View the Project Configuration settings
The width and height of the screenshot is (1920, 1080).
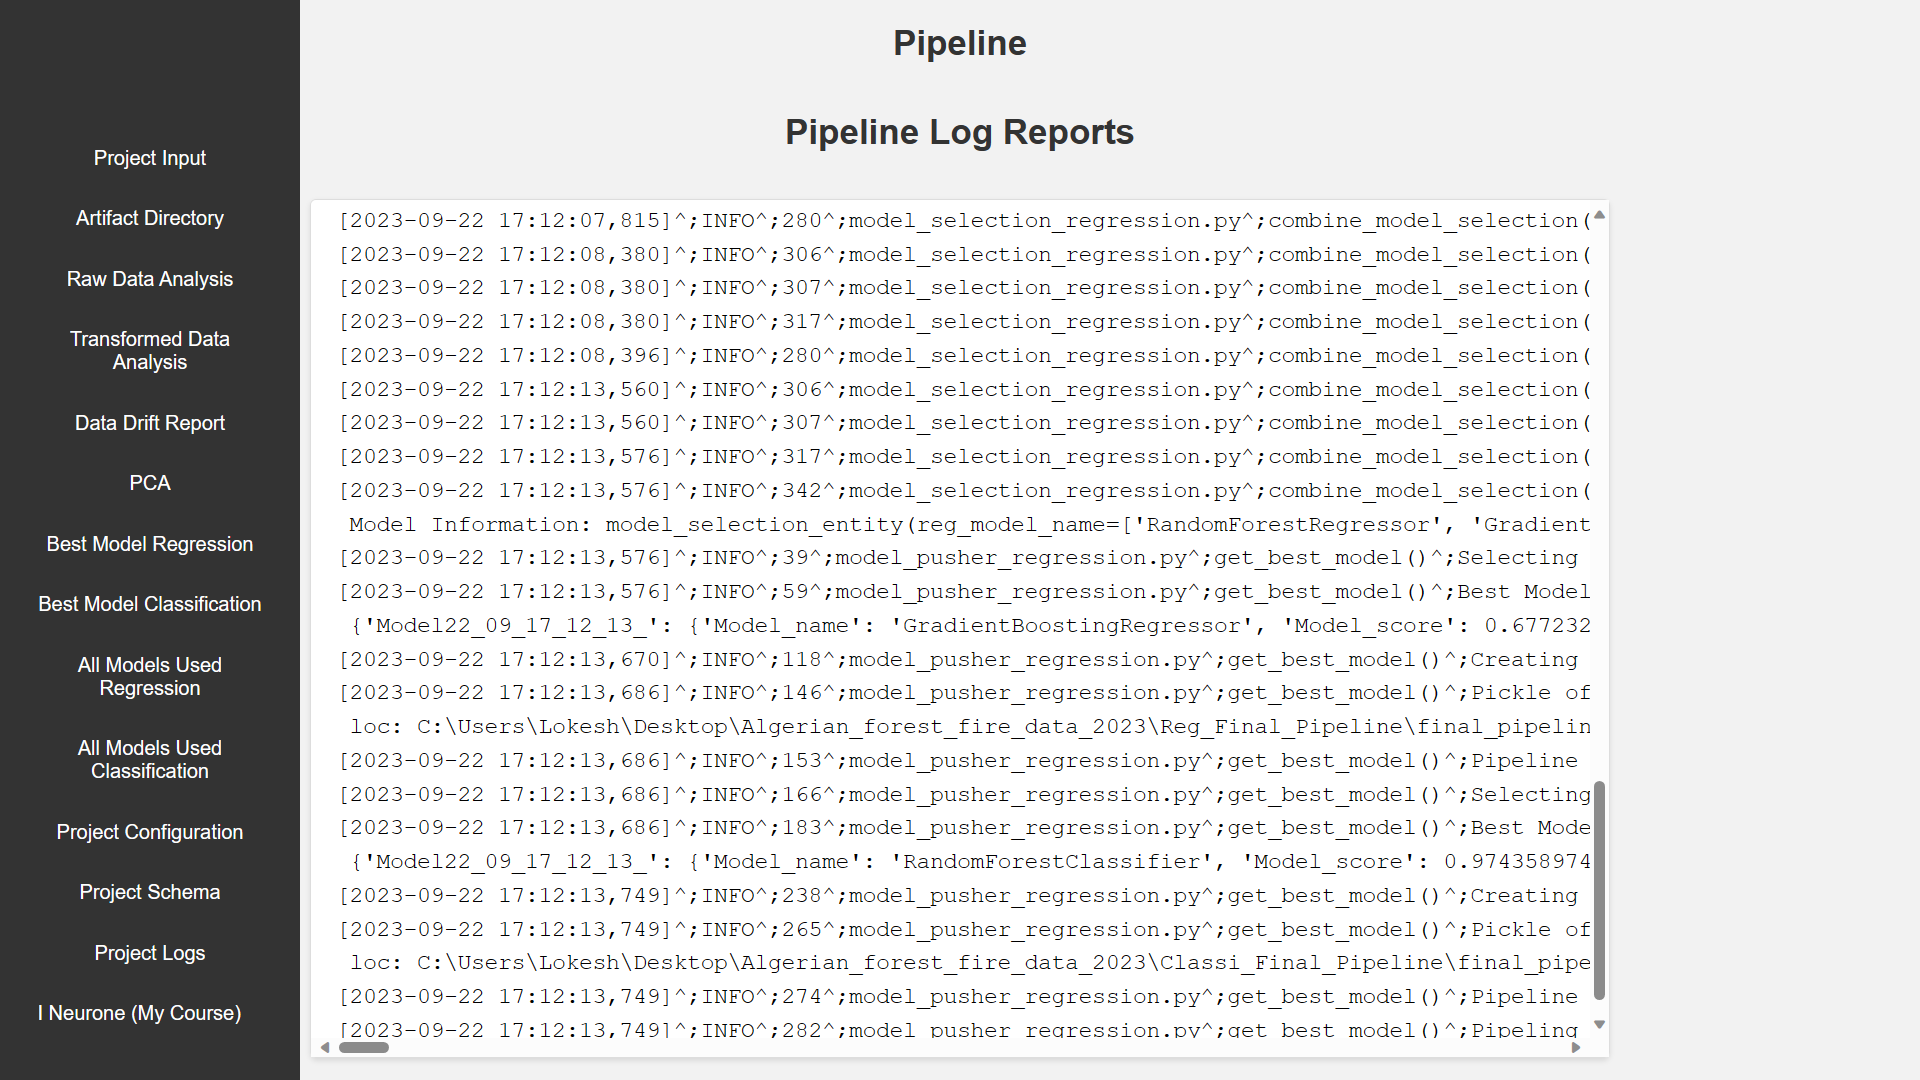coord(149,831)
